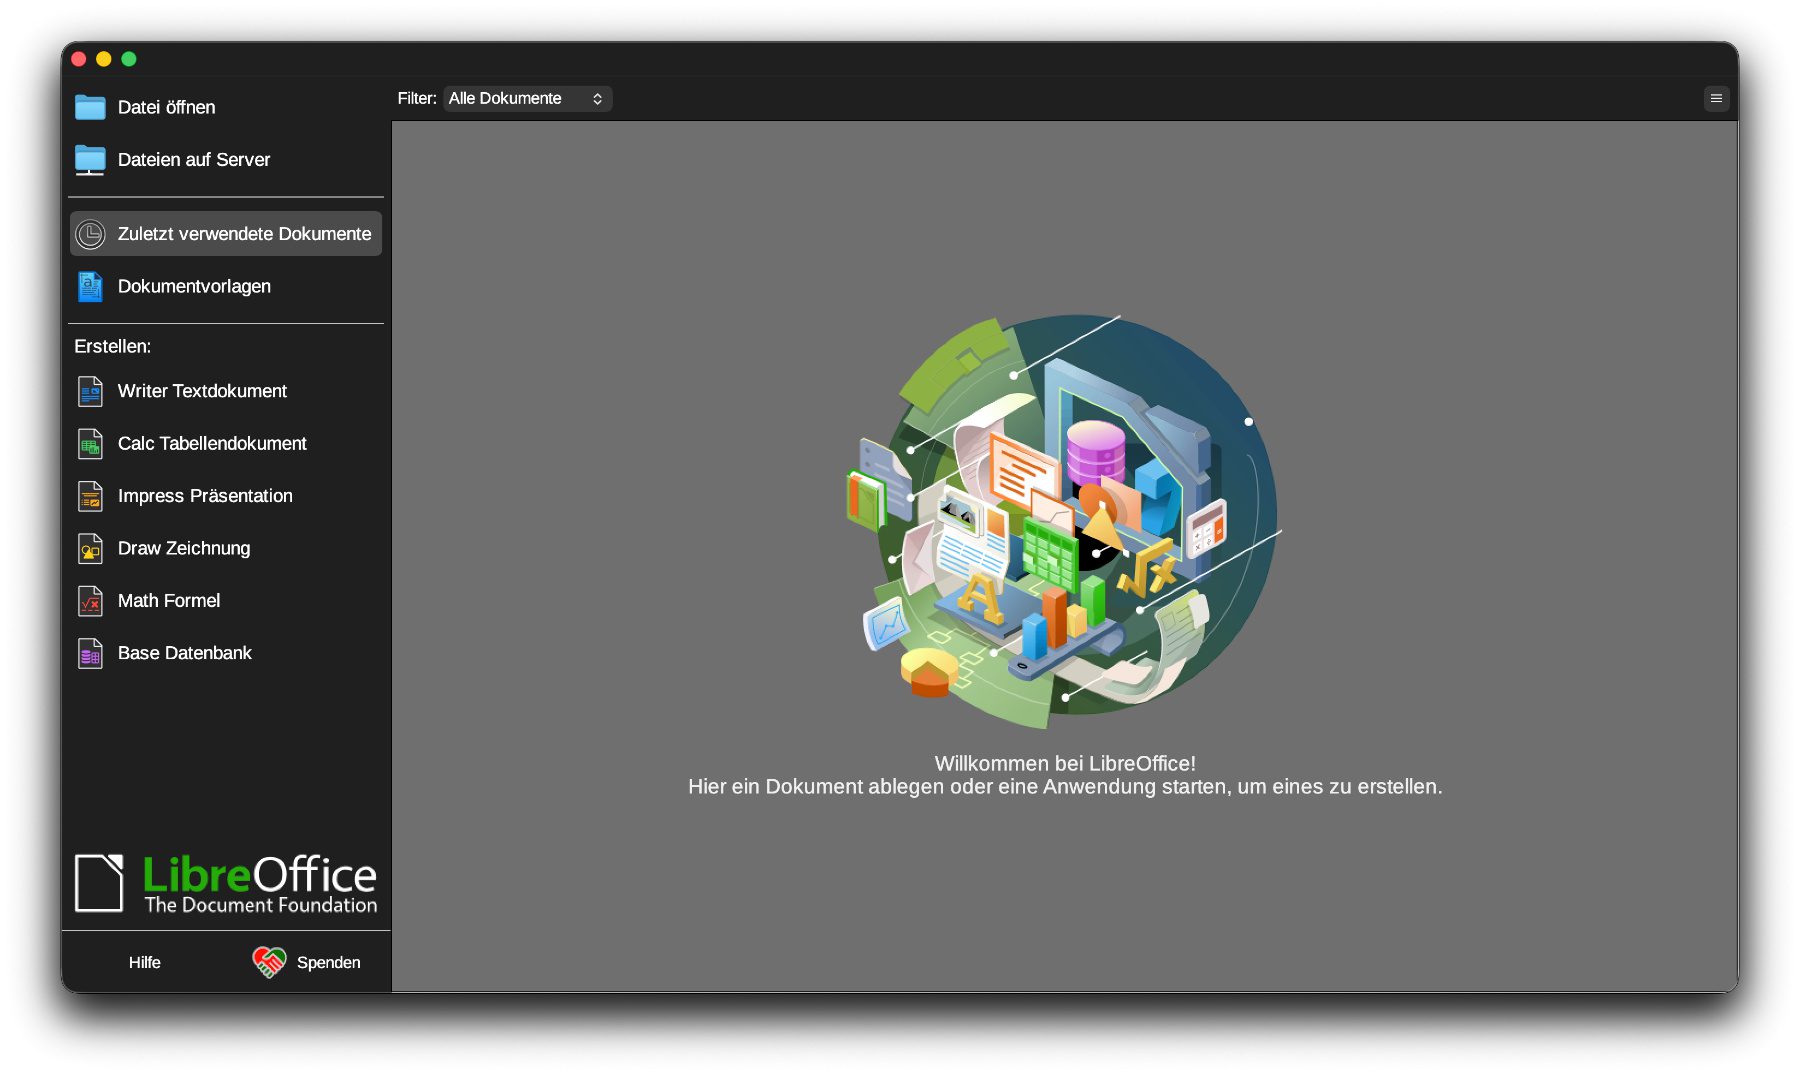Open the Alle Dokumente filter dropdown

(527, 98)
